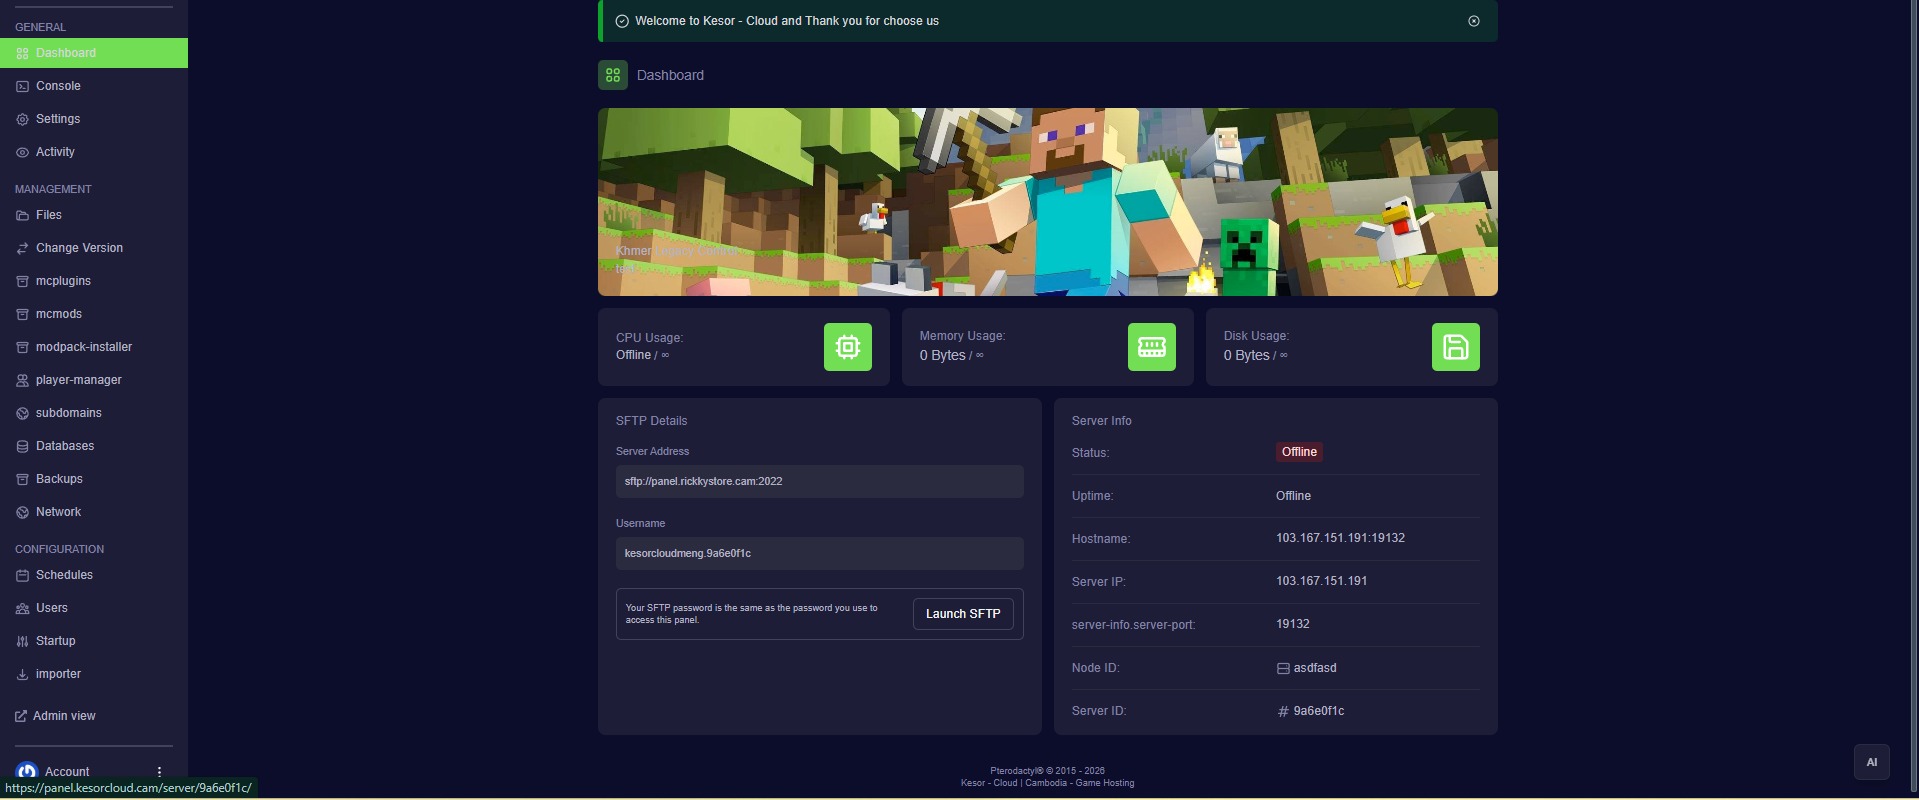Click the welcome message text in the banner
This screenshot has width=1919, height=800.
click(787, 21)
